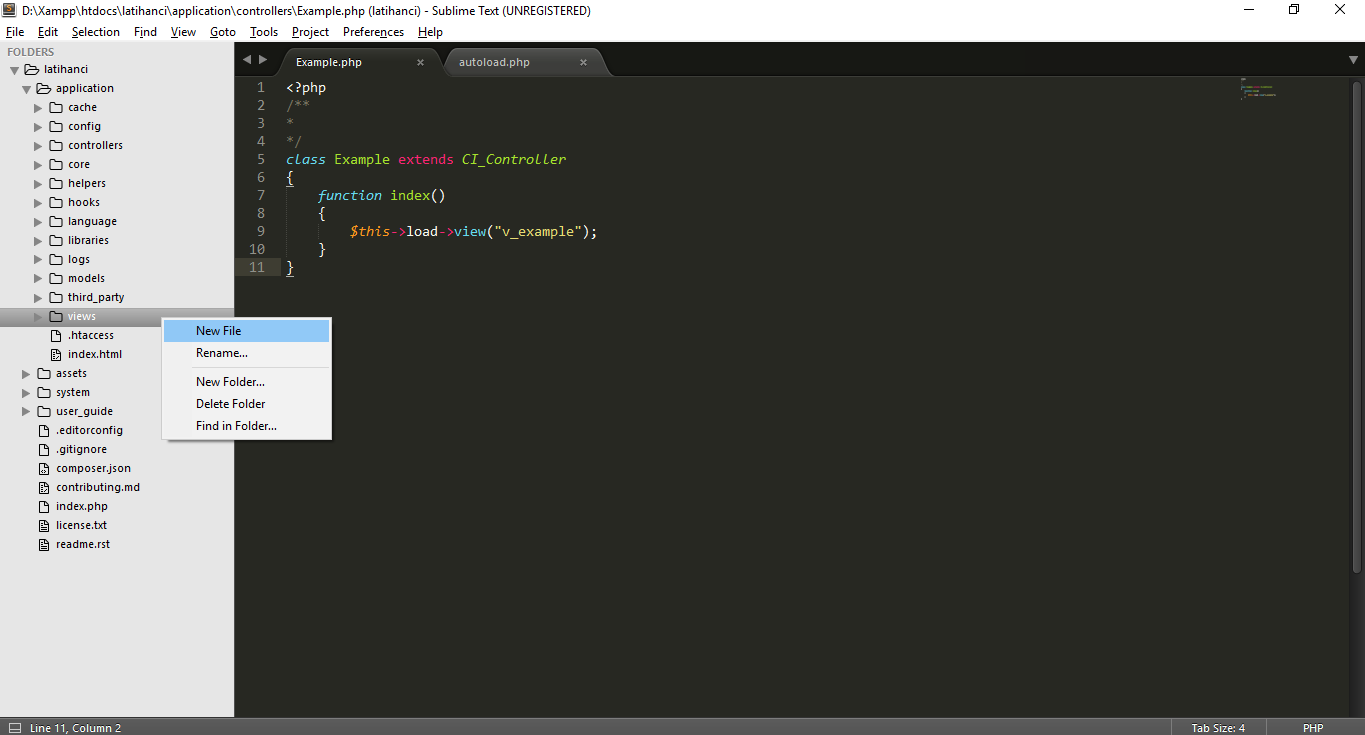Viewport: 1365px width, 735px height.
Task: Expand the assets folder in the sidebar
Action: tap(25, 373)
